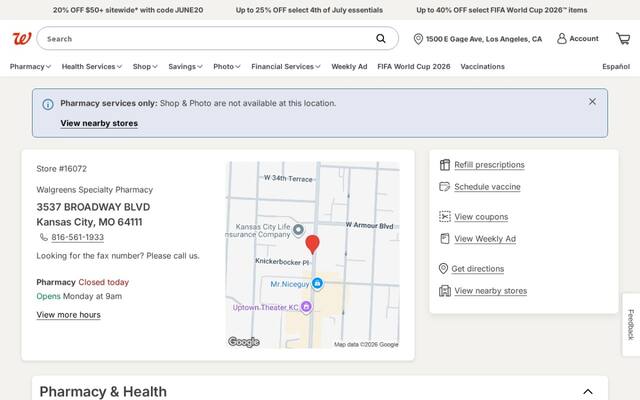The height and width of the screenshot is (400, 640).
Task: Close the pharmacy services notice
Action: point(592,102)
